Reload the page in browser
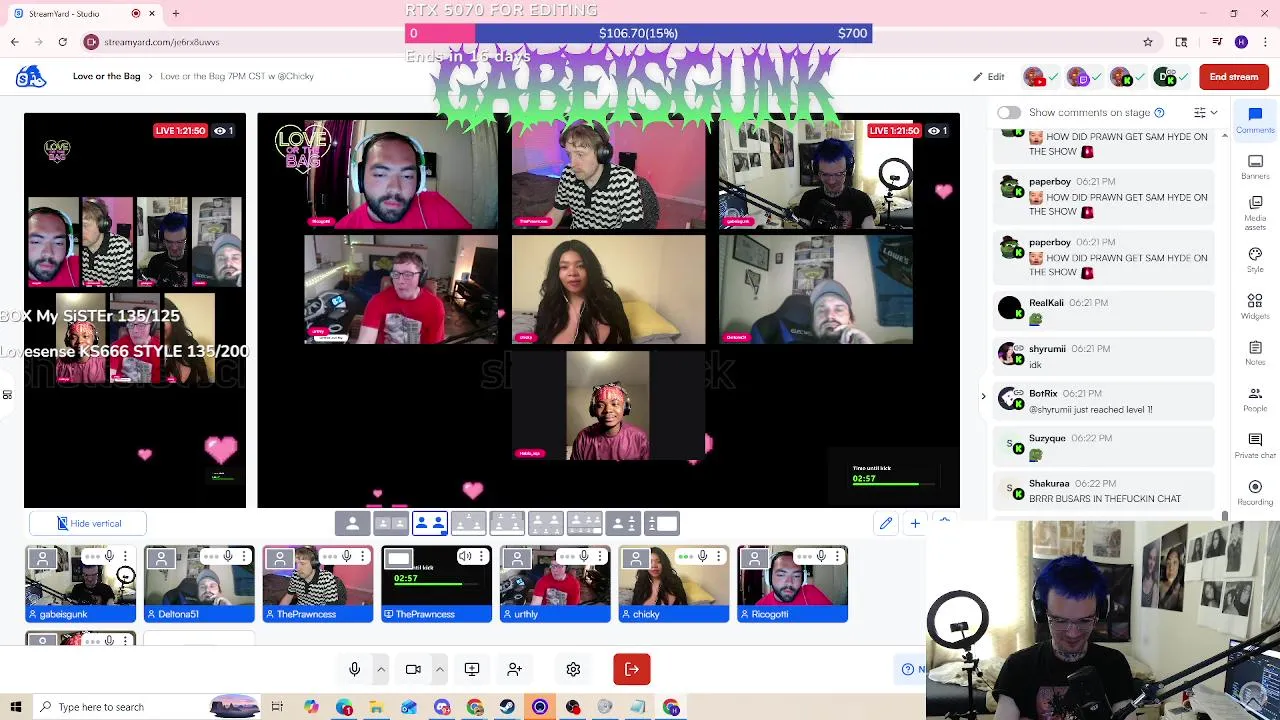The height and width of the screenshot is (720, 1280). tap(62, 42)
